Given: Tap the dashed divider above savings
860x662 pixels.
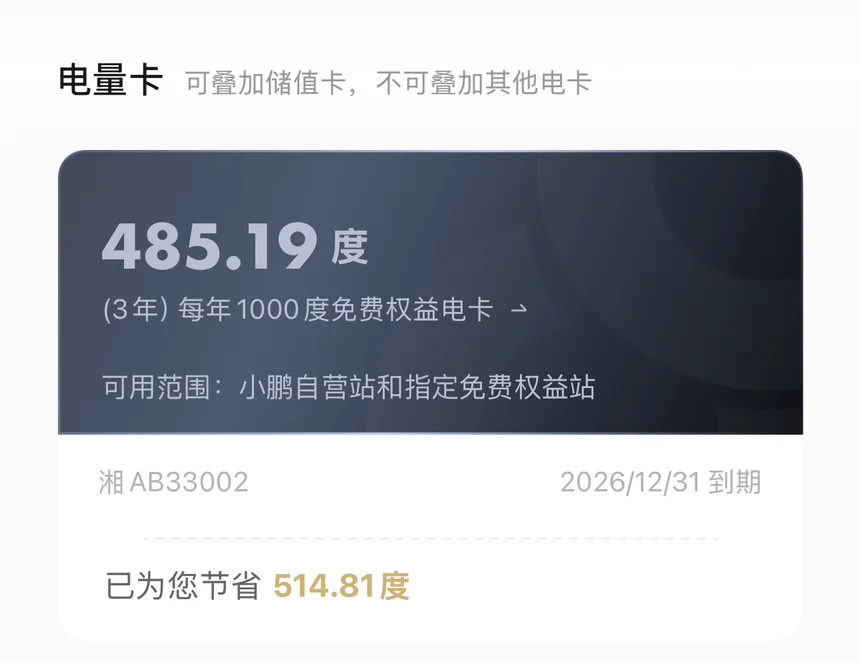Looking at the screenshot, I should coord(431,538).
